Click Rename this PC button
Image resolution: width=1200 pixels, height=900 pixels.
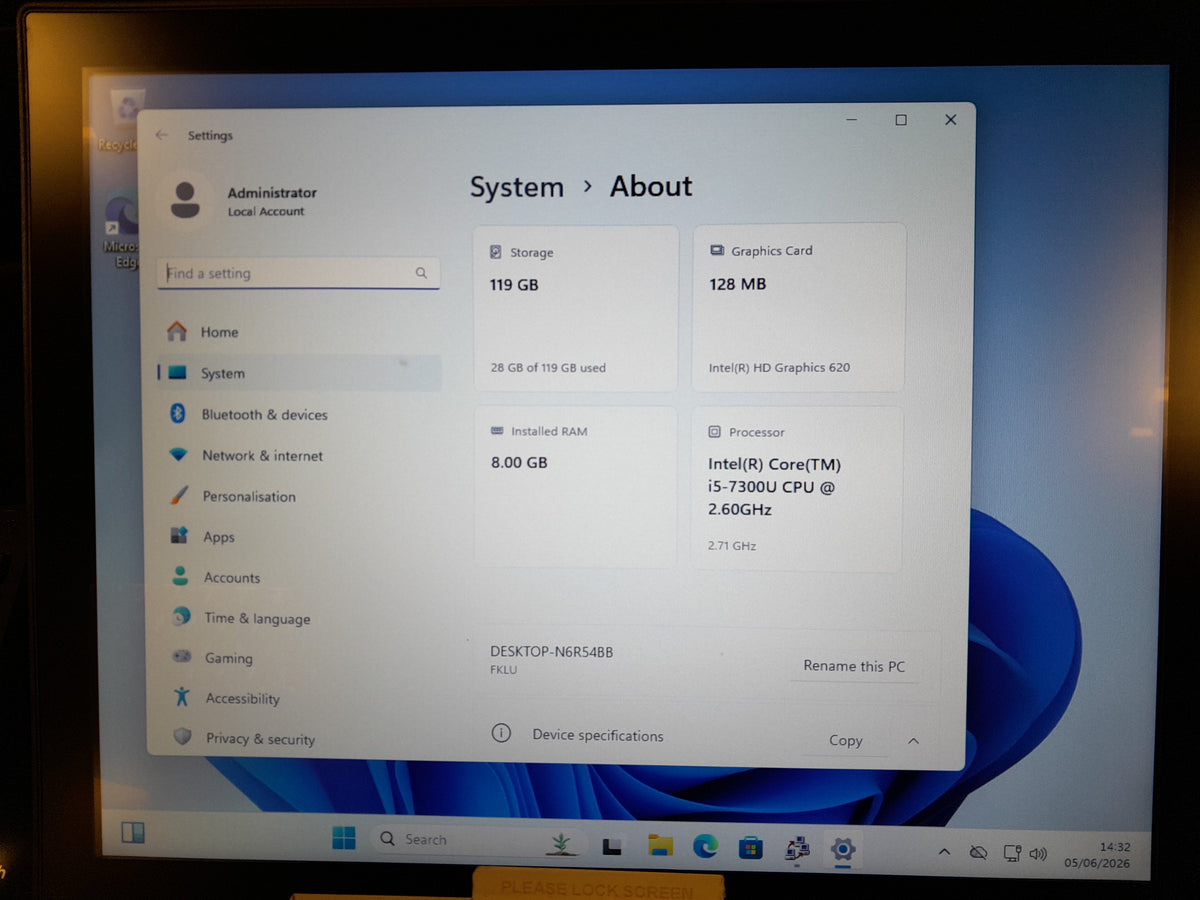[854, 666]
